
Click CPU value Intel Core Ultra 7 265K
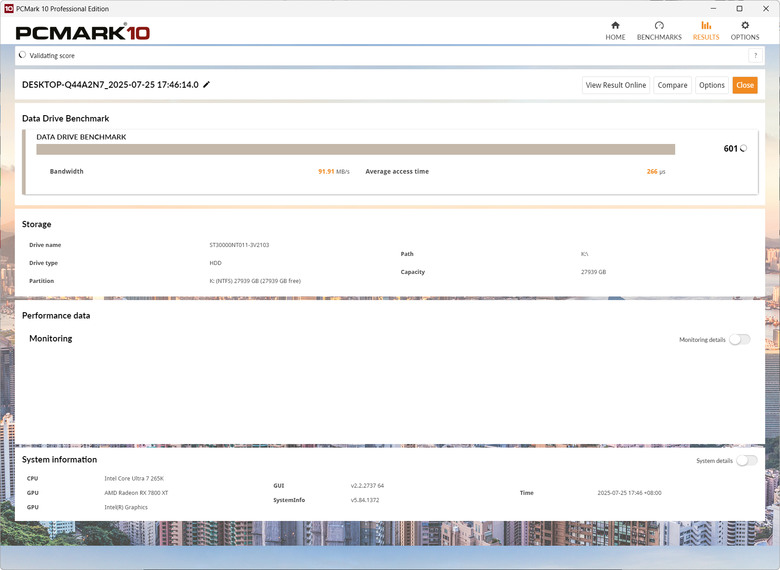pos(134,478)
